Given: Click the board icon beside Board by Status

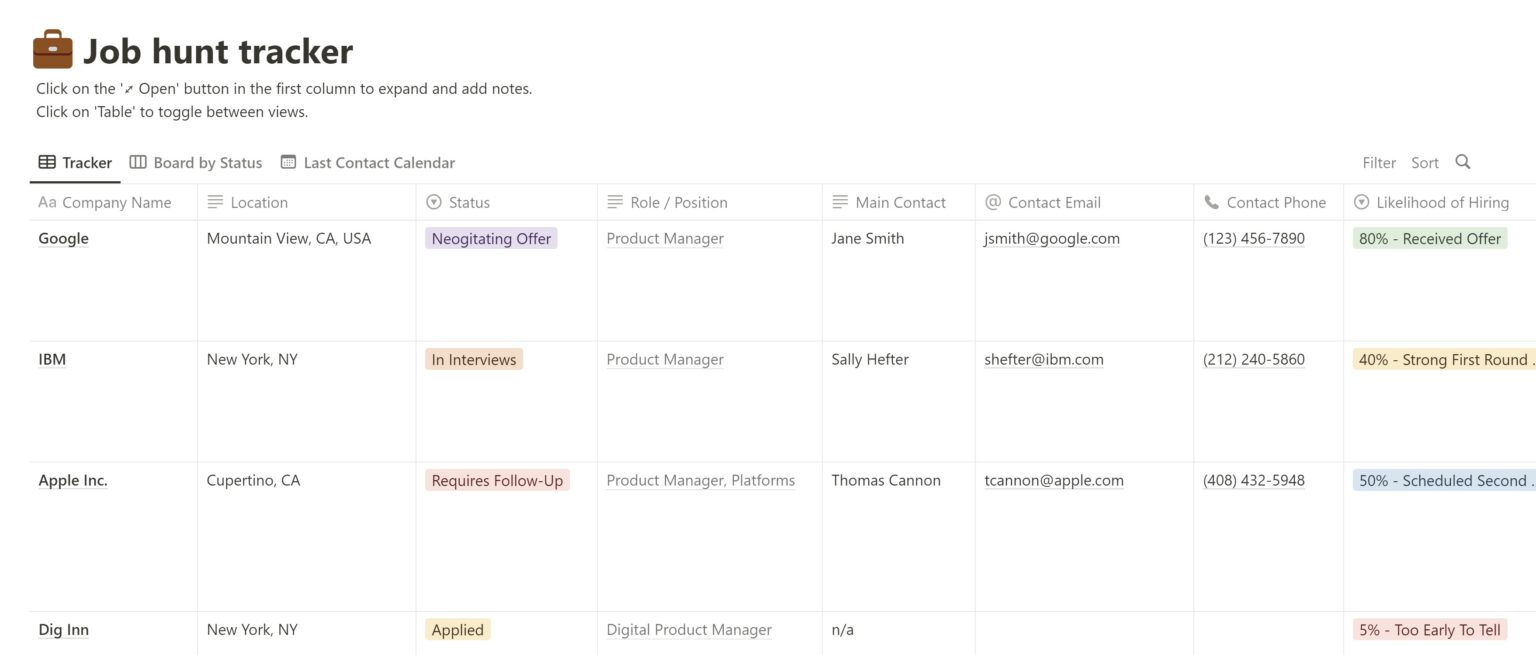Looking at the screenshot, I should click(x=137, y=161).
